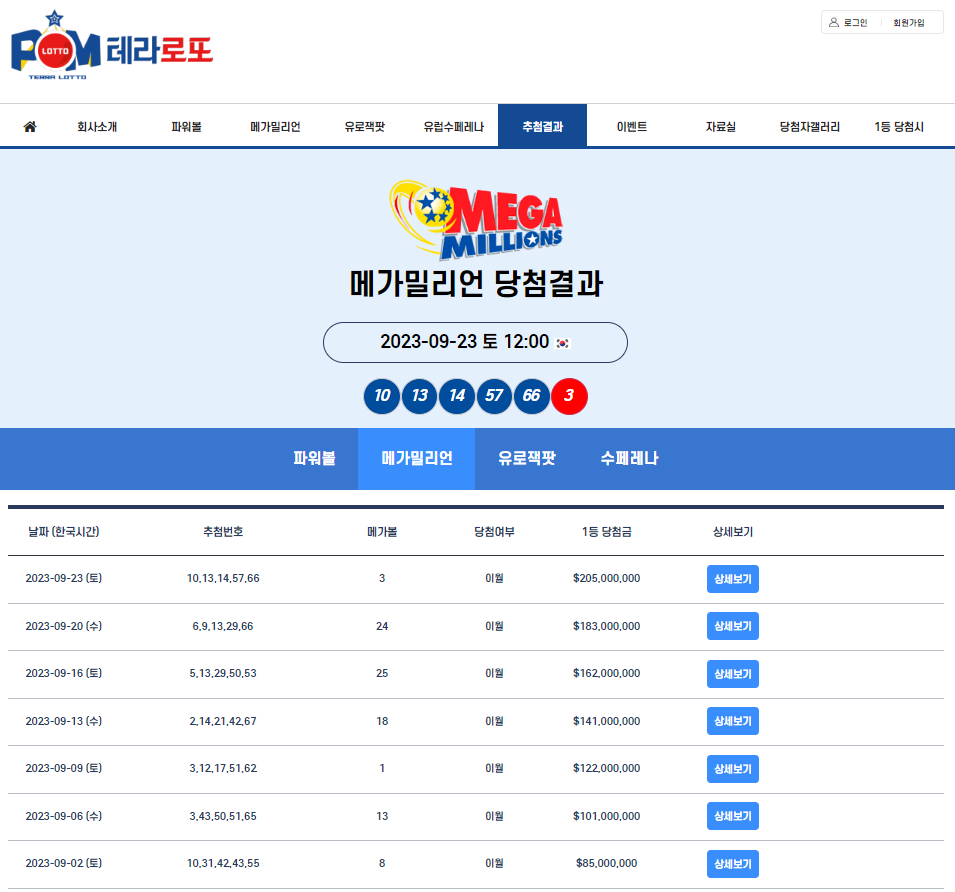Select the 추첨결과 menu item
Viewport: 955px width, 892px height.
543,125
